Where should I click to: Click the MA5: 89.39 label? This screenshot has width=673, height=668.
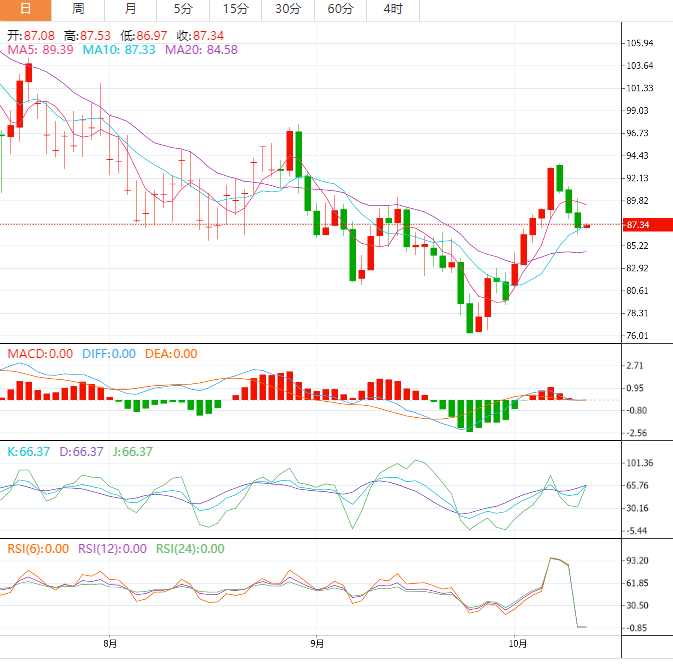click(40, 50)
